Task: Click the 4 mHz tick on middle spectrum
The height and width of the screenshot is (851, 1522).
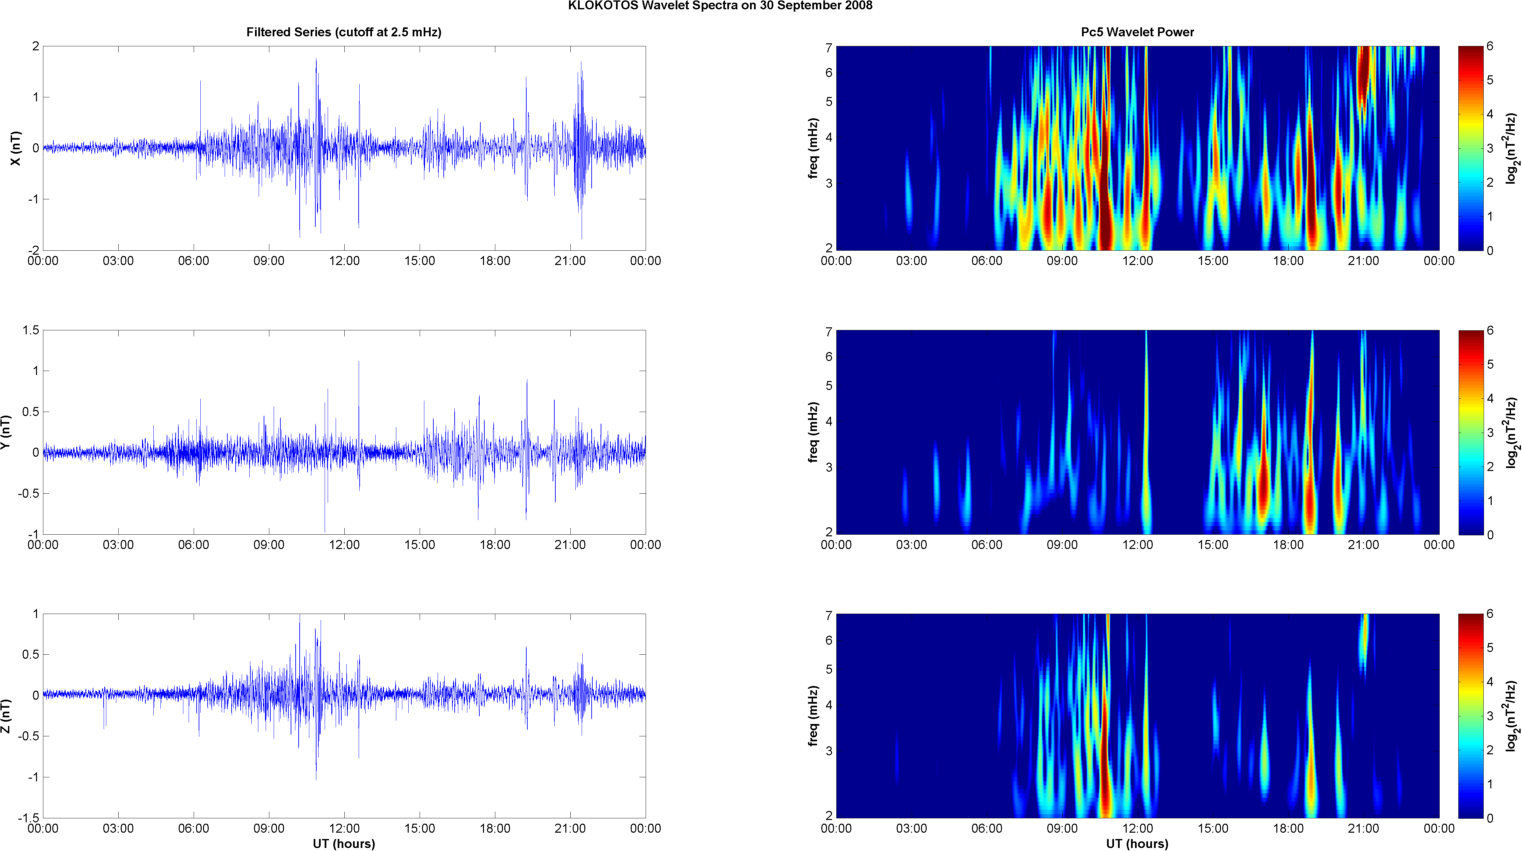Action: coord(829,422)
